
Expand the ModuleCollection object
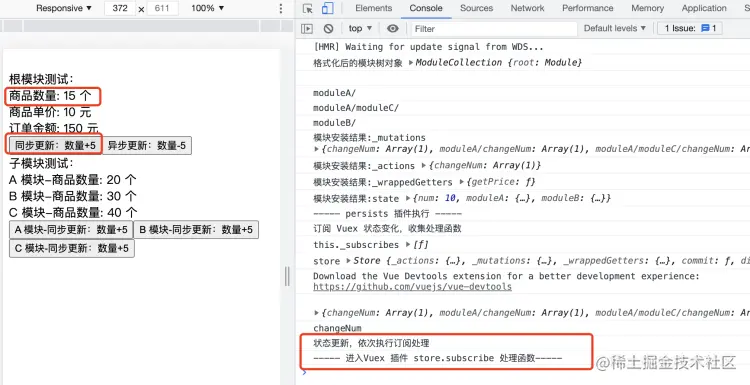pyautogui.click(x=411, y=63)
